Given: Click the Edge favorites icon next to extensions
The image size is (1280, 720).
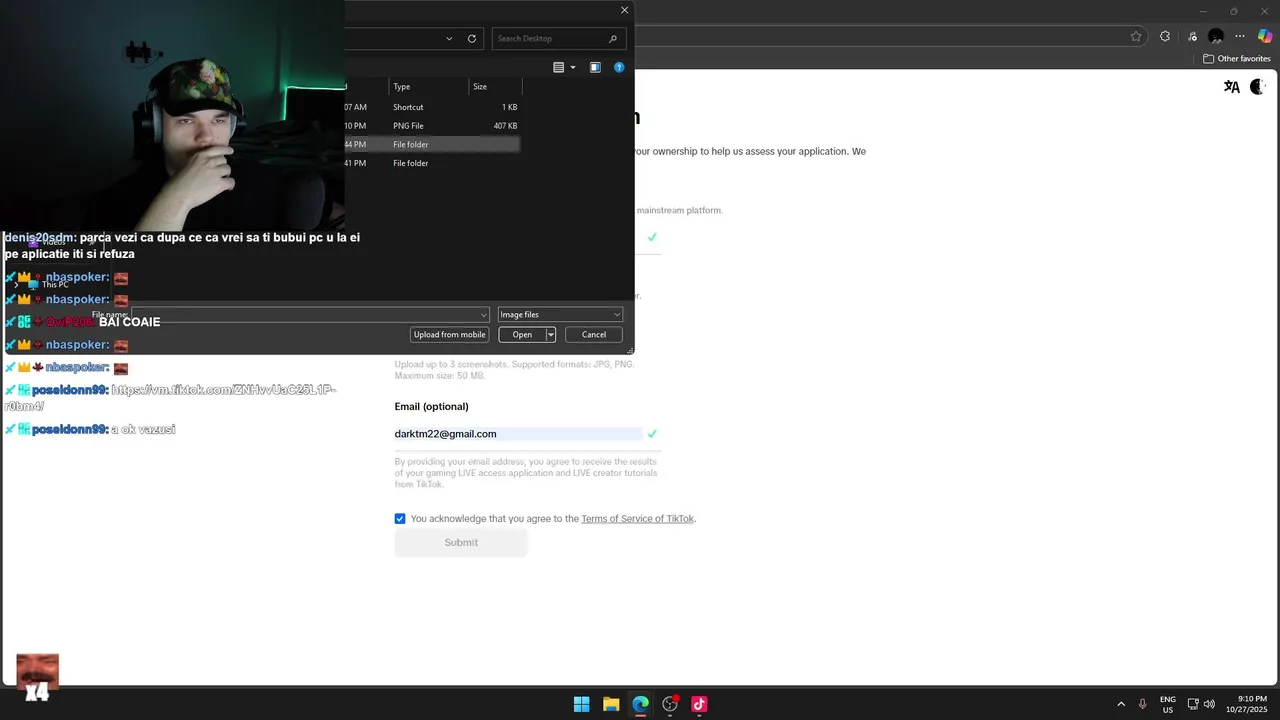Looking at the screenshot, I should pyautogui.click(x=1191, y=37).
